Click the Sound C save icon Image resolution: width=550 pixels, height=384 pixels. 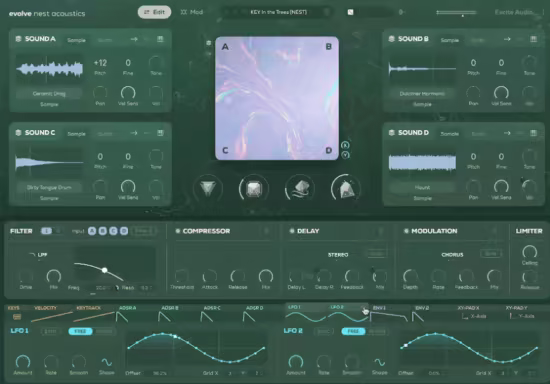[x=160, y=133]
